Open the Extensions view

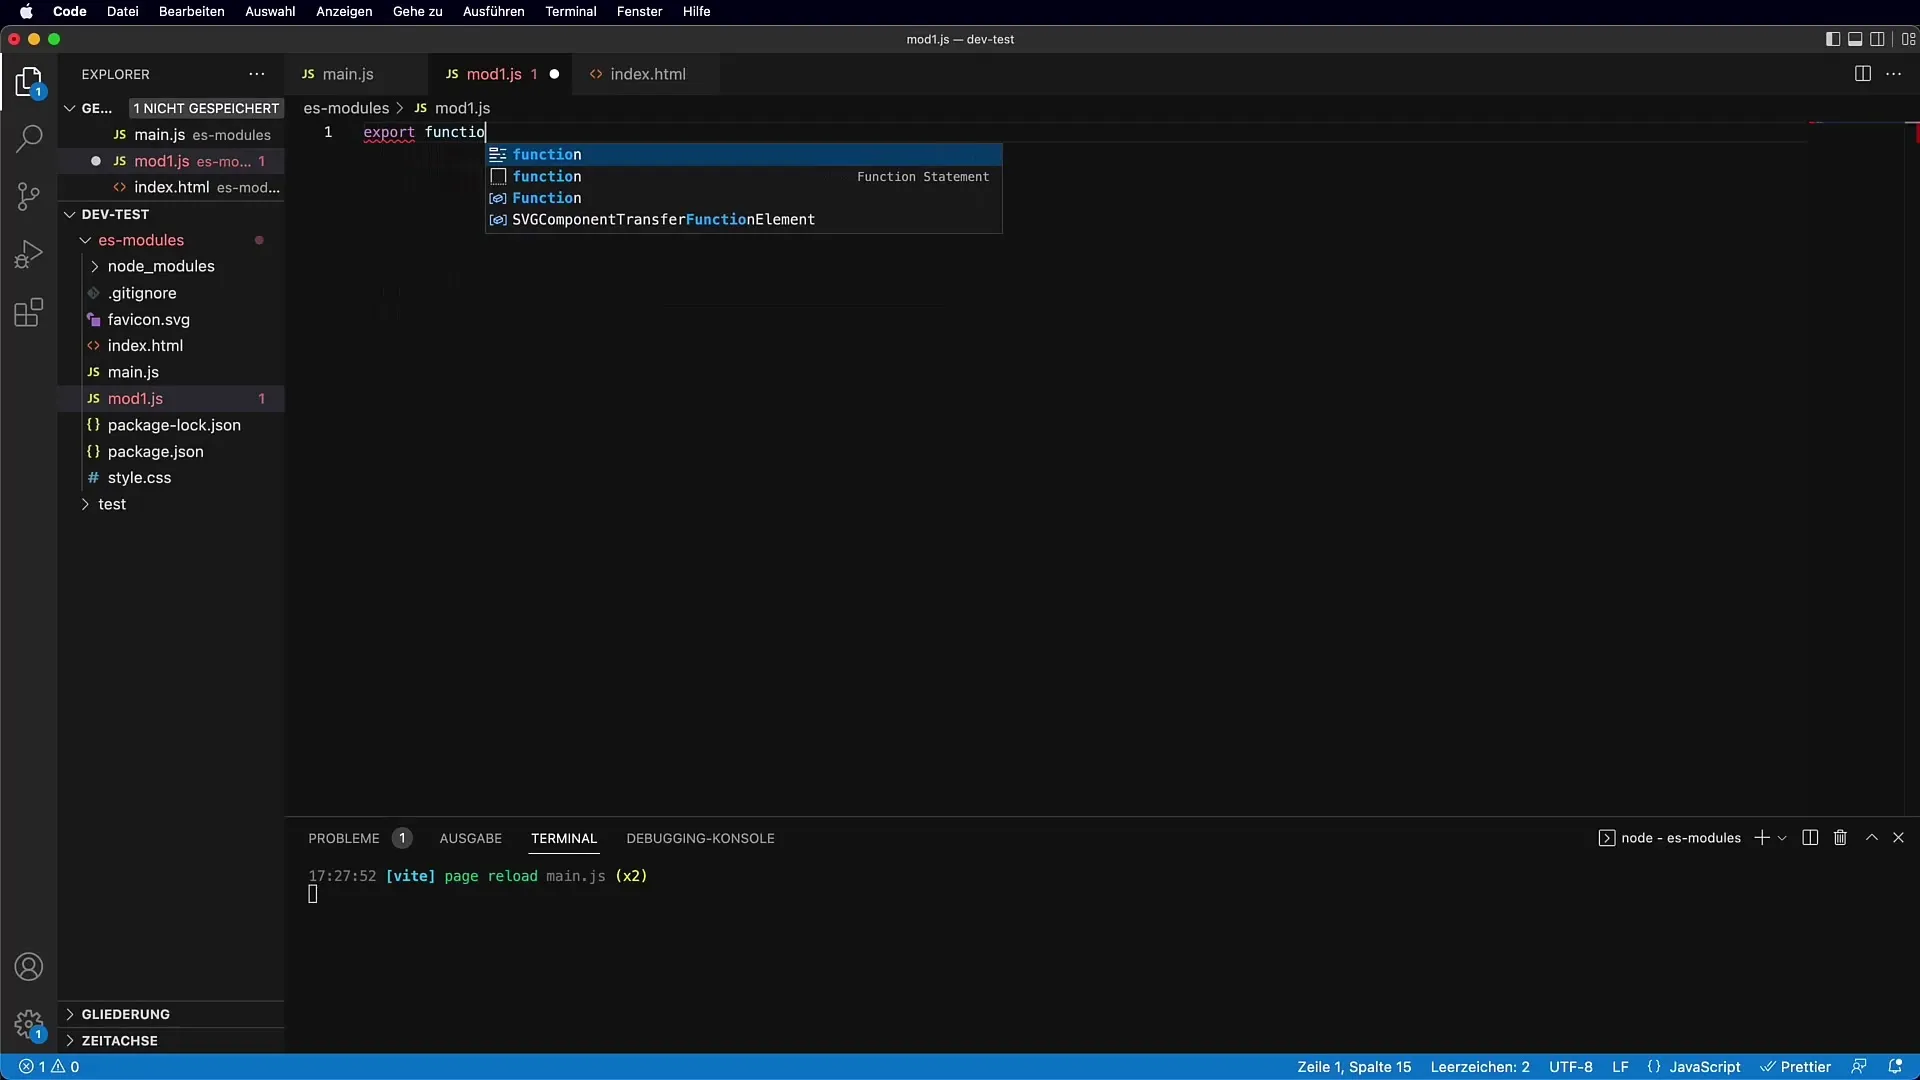pos(29,313)
